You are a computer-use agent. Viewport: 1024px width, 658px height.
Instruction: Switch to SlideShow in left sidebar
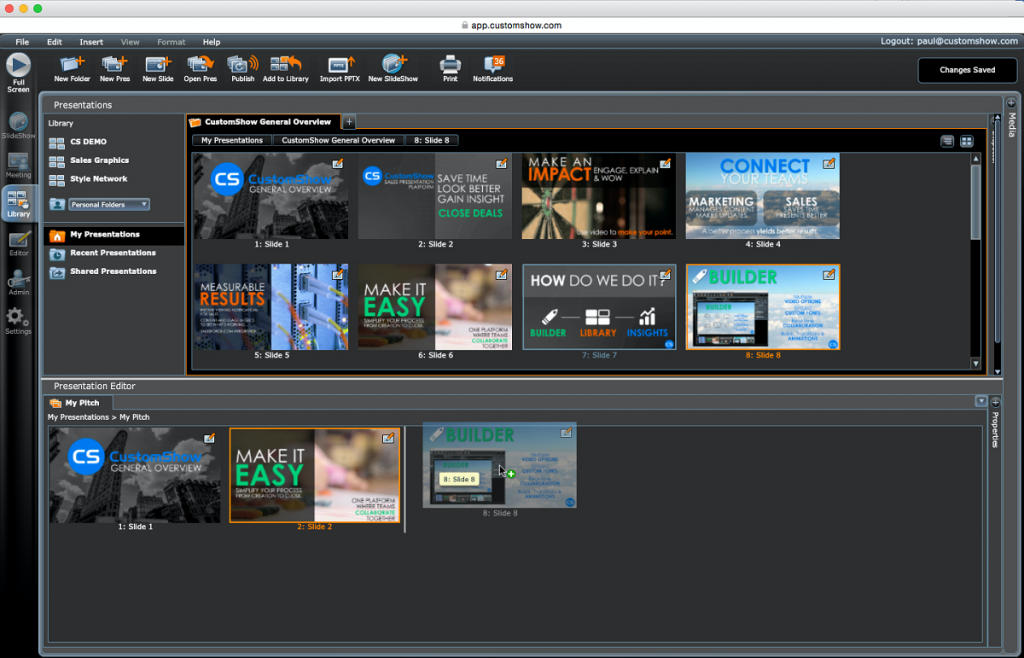coord(18,125)
